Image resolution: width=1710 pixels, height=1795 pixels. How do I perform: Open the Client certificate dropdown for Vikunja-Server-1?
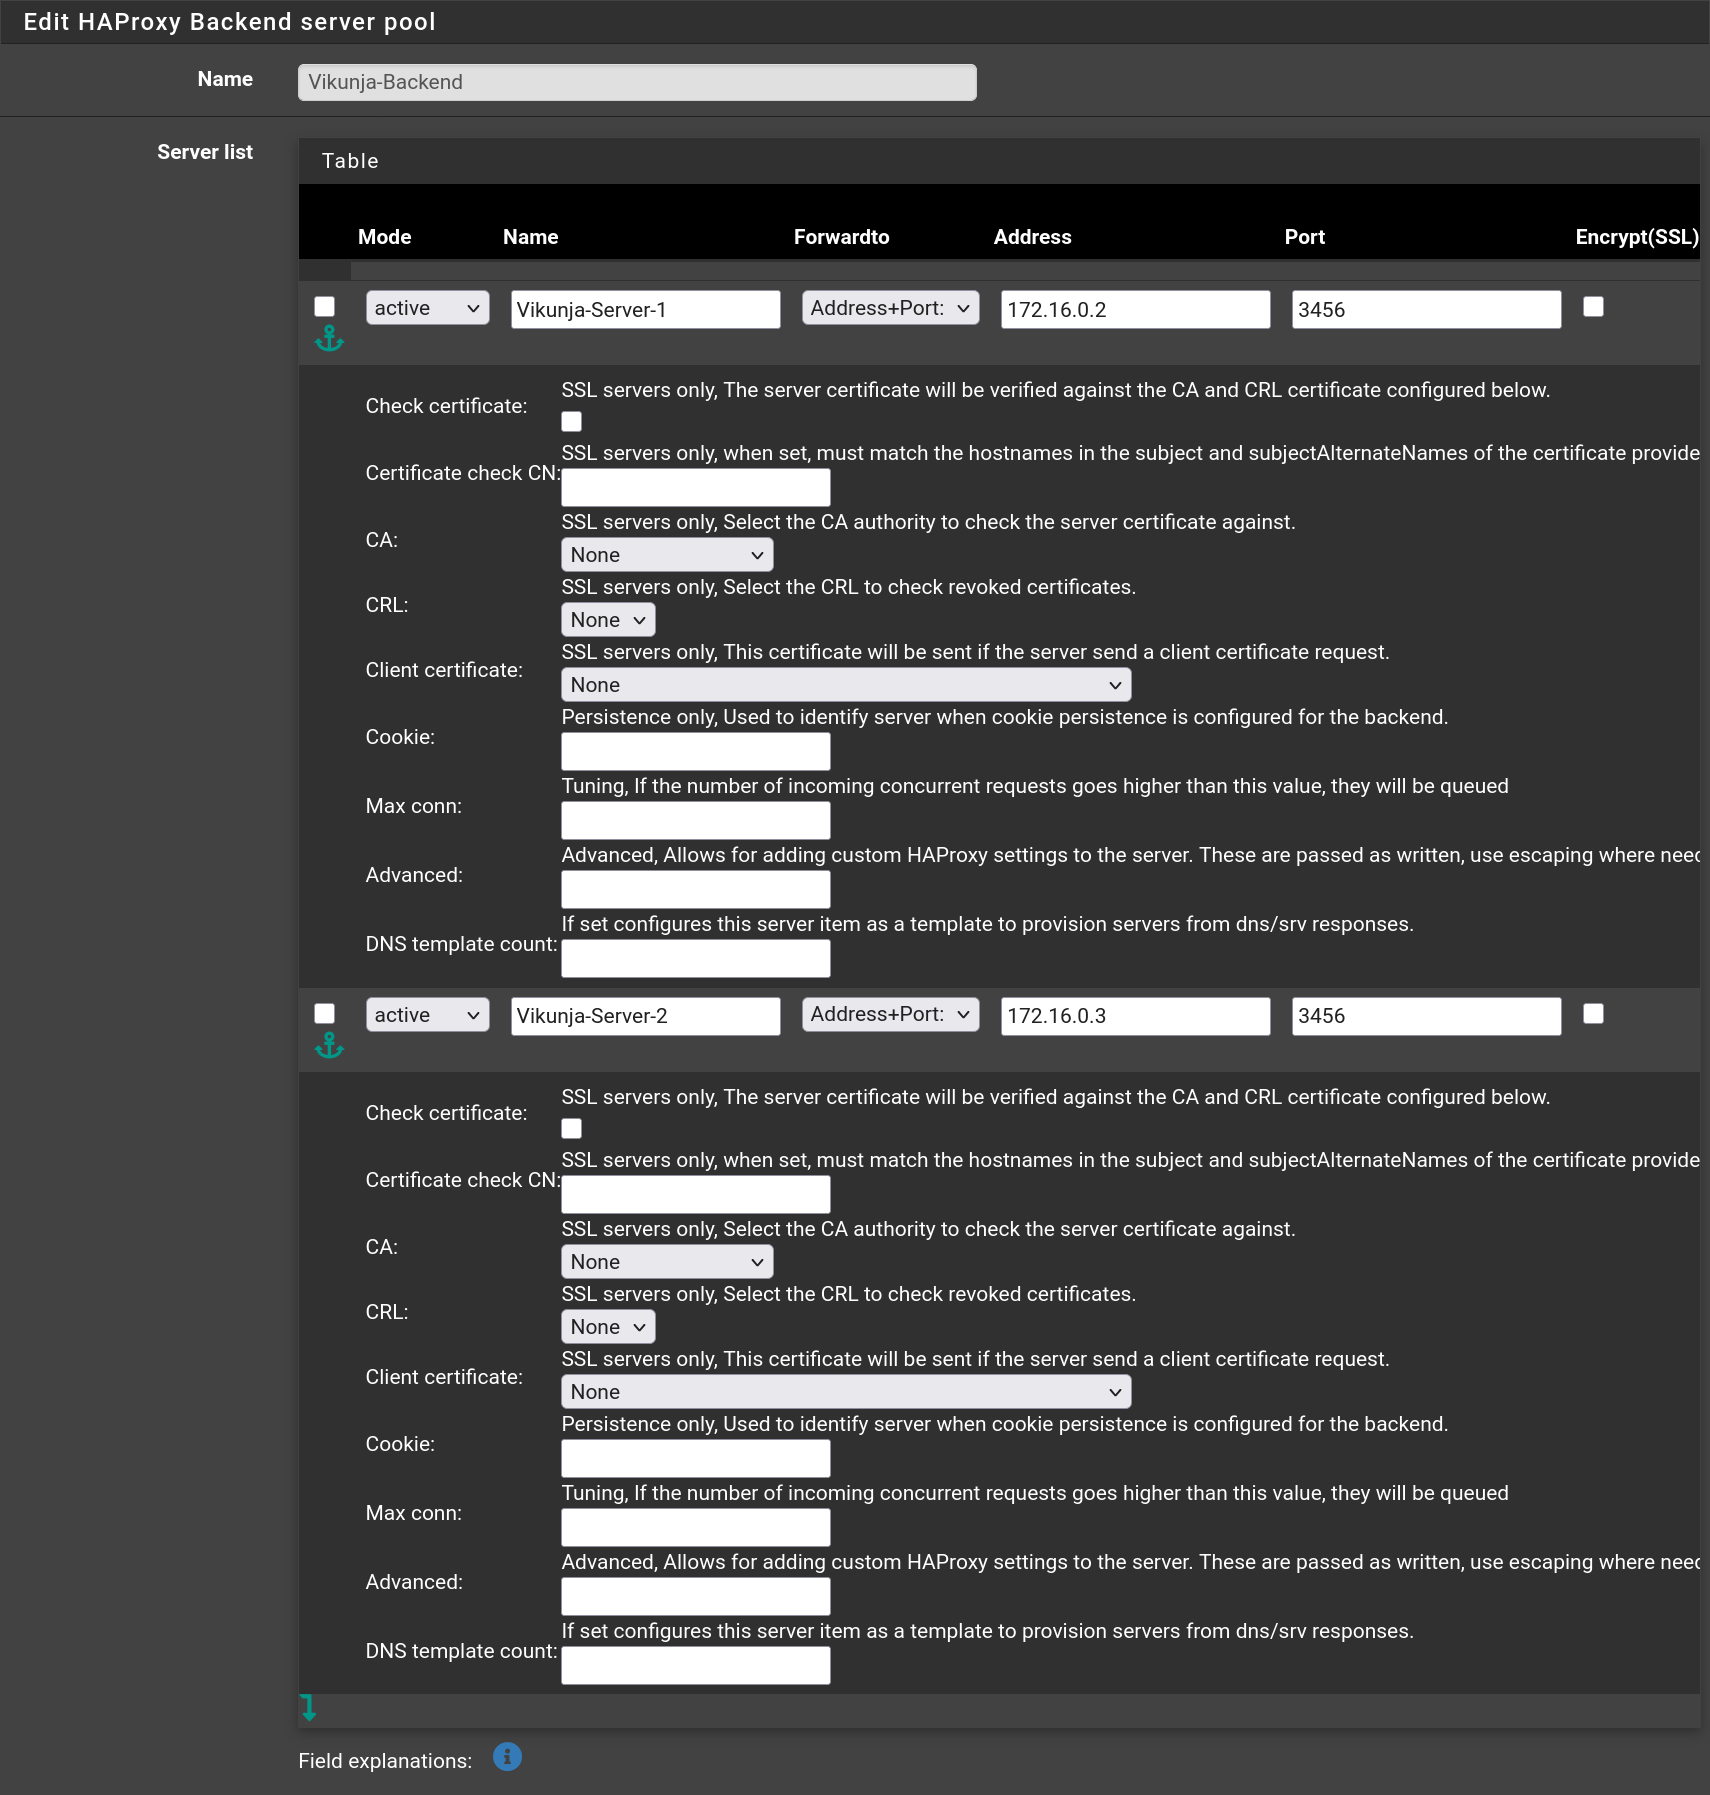tap(846, 685)
